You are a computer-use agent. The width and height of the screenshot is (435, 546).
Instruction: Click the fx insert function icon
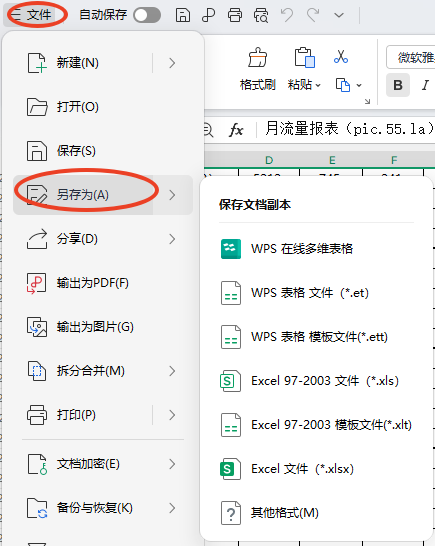pos(236,130)
